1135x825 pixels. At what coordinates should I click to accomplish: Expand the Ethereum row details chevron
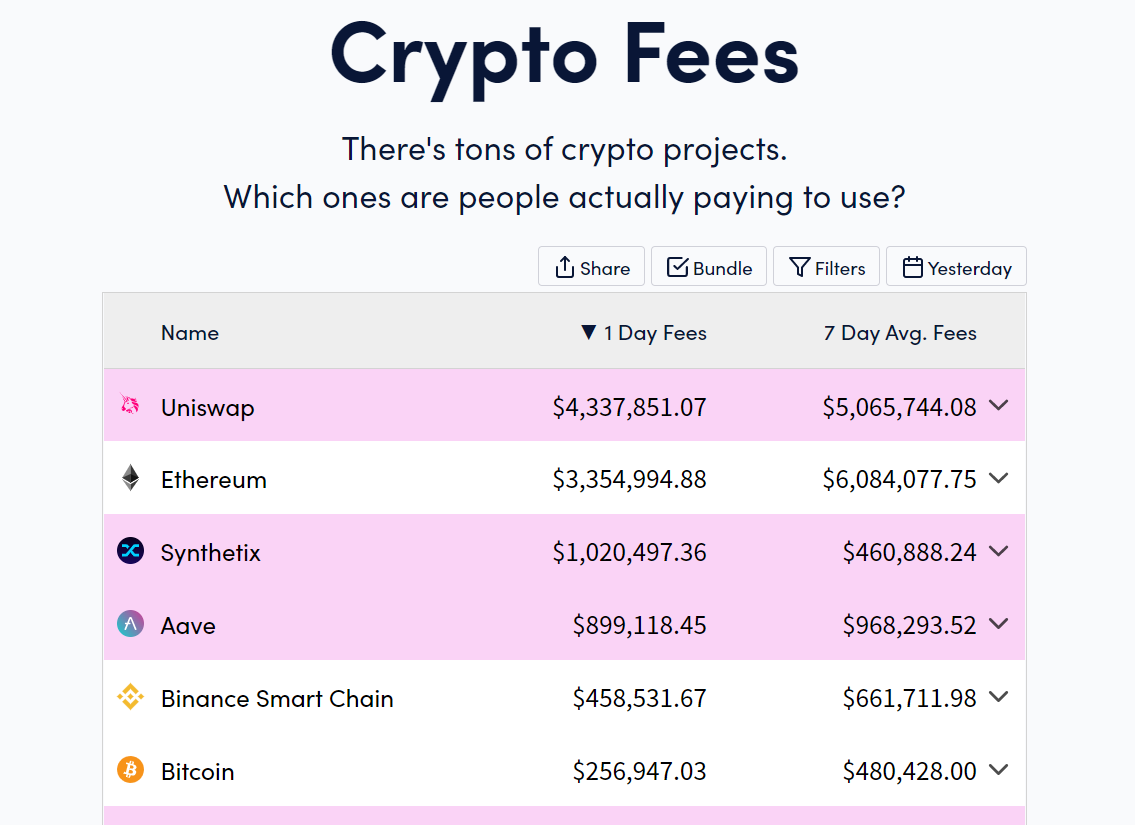998,478
